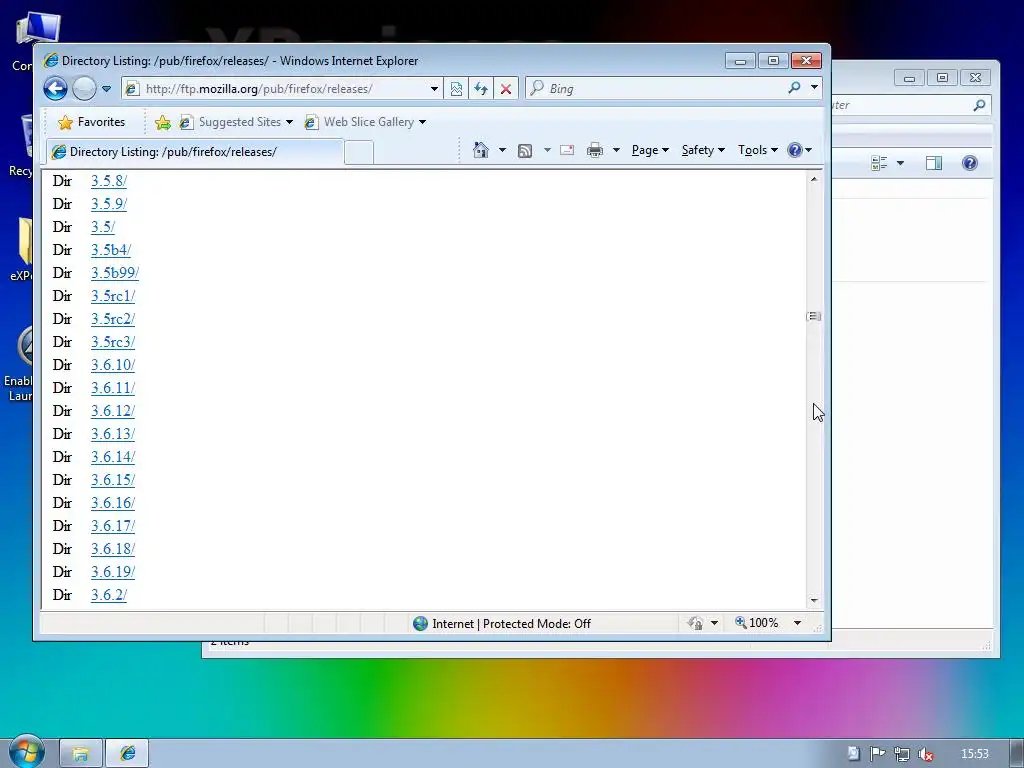Expand the address bar autocomplete dropdown
This screenshot has width=1024, height=768.
(434, 89)
